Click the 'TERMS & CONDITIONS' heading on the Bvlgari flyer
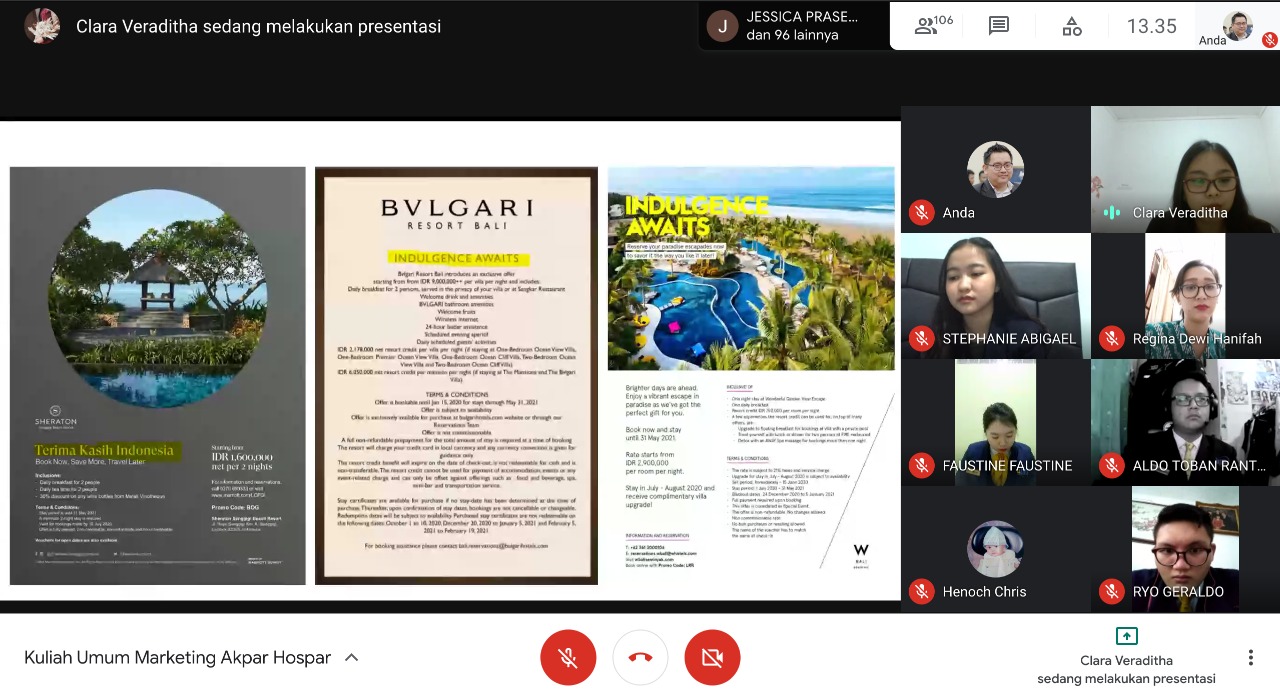Image resolution: width=1280 pixels, height=700 pixels. 456,395
